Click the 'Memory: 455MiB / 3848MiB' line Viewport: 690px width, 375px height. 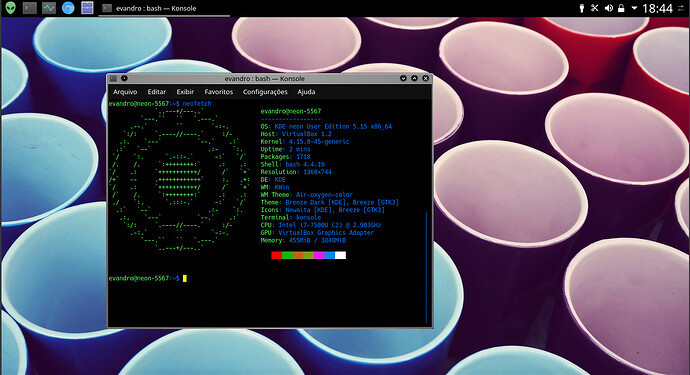303,240
